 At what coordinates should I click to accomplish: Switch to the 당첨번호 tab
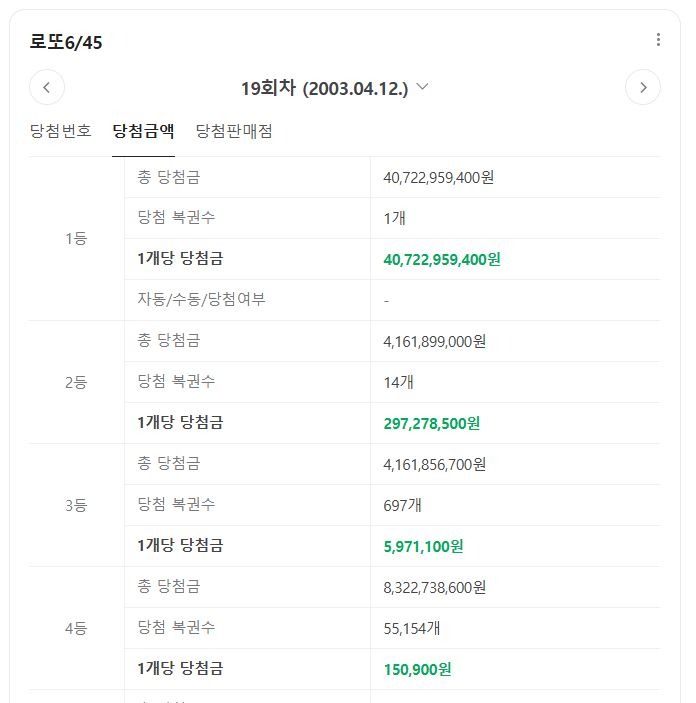(x=61, y=131)
